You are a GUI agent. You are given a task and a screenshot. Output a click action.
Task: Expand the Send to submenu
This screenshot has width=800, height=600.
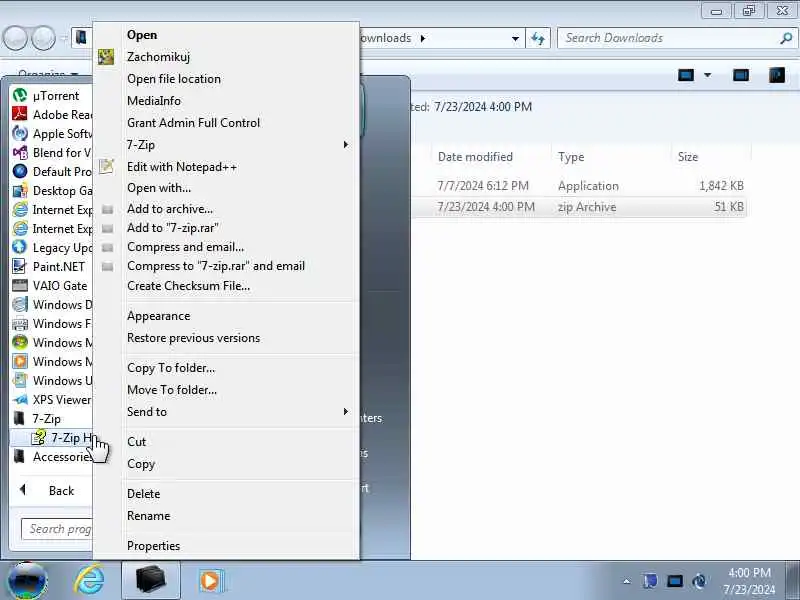coord(346,411)
